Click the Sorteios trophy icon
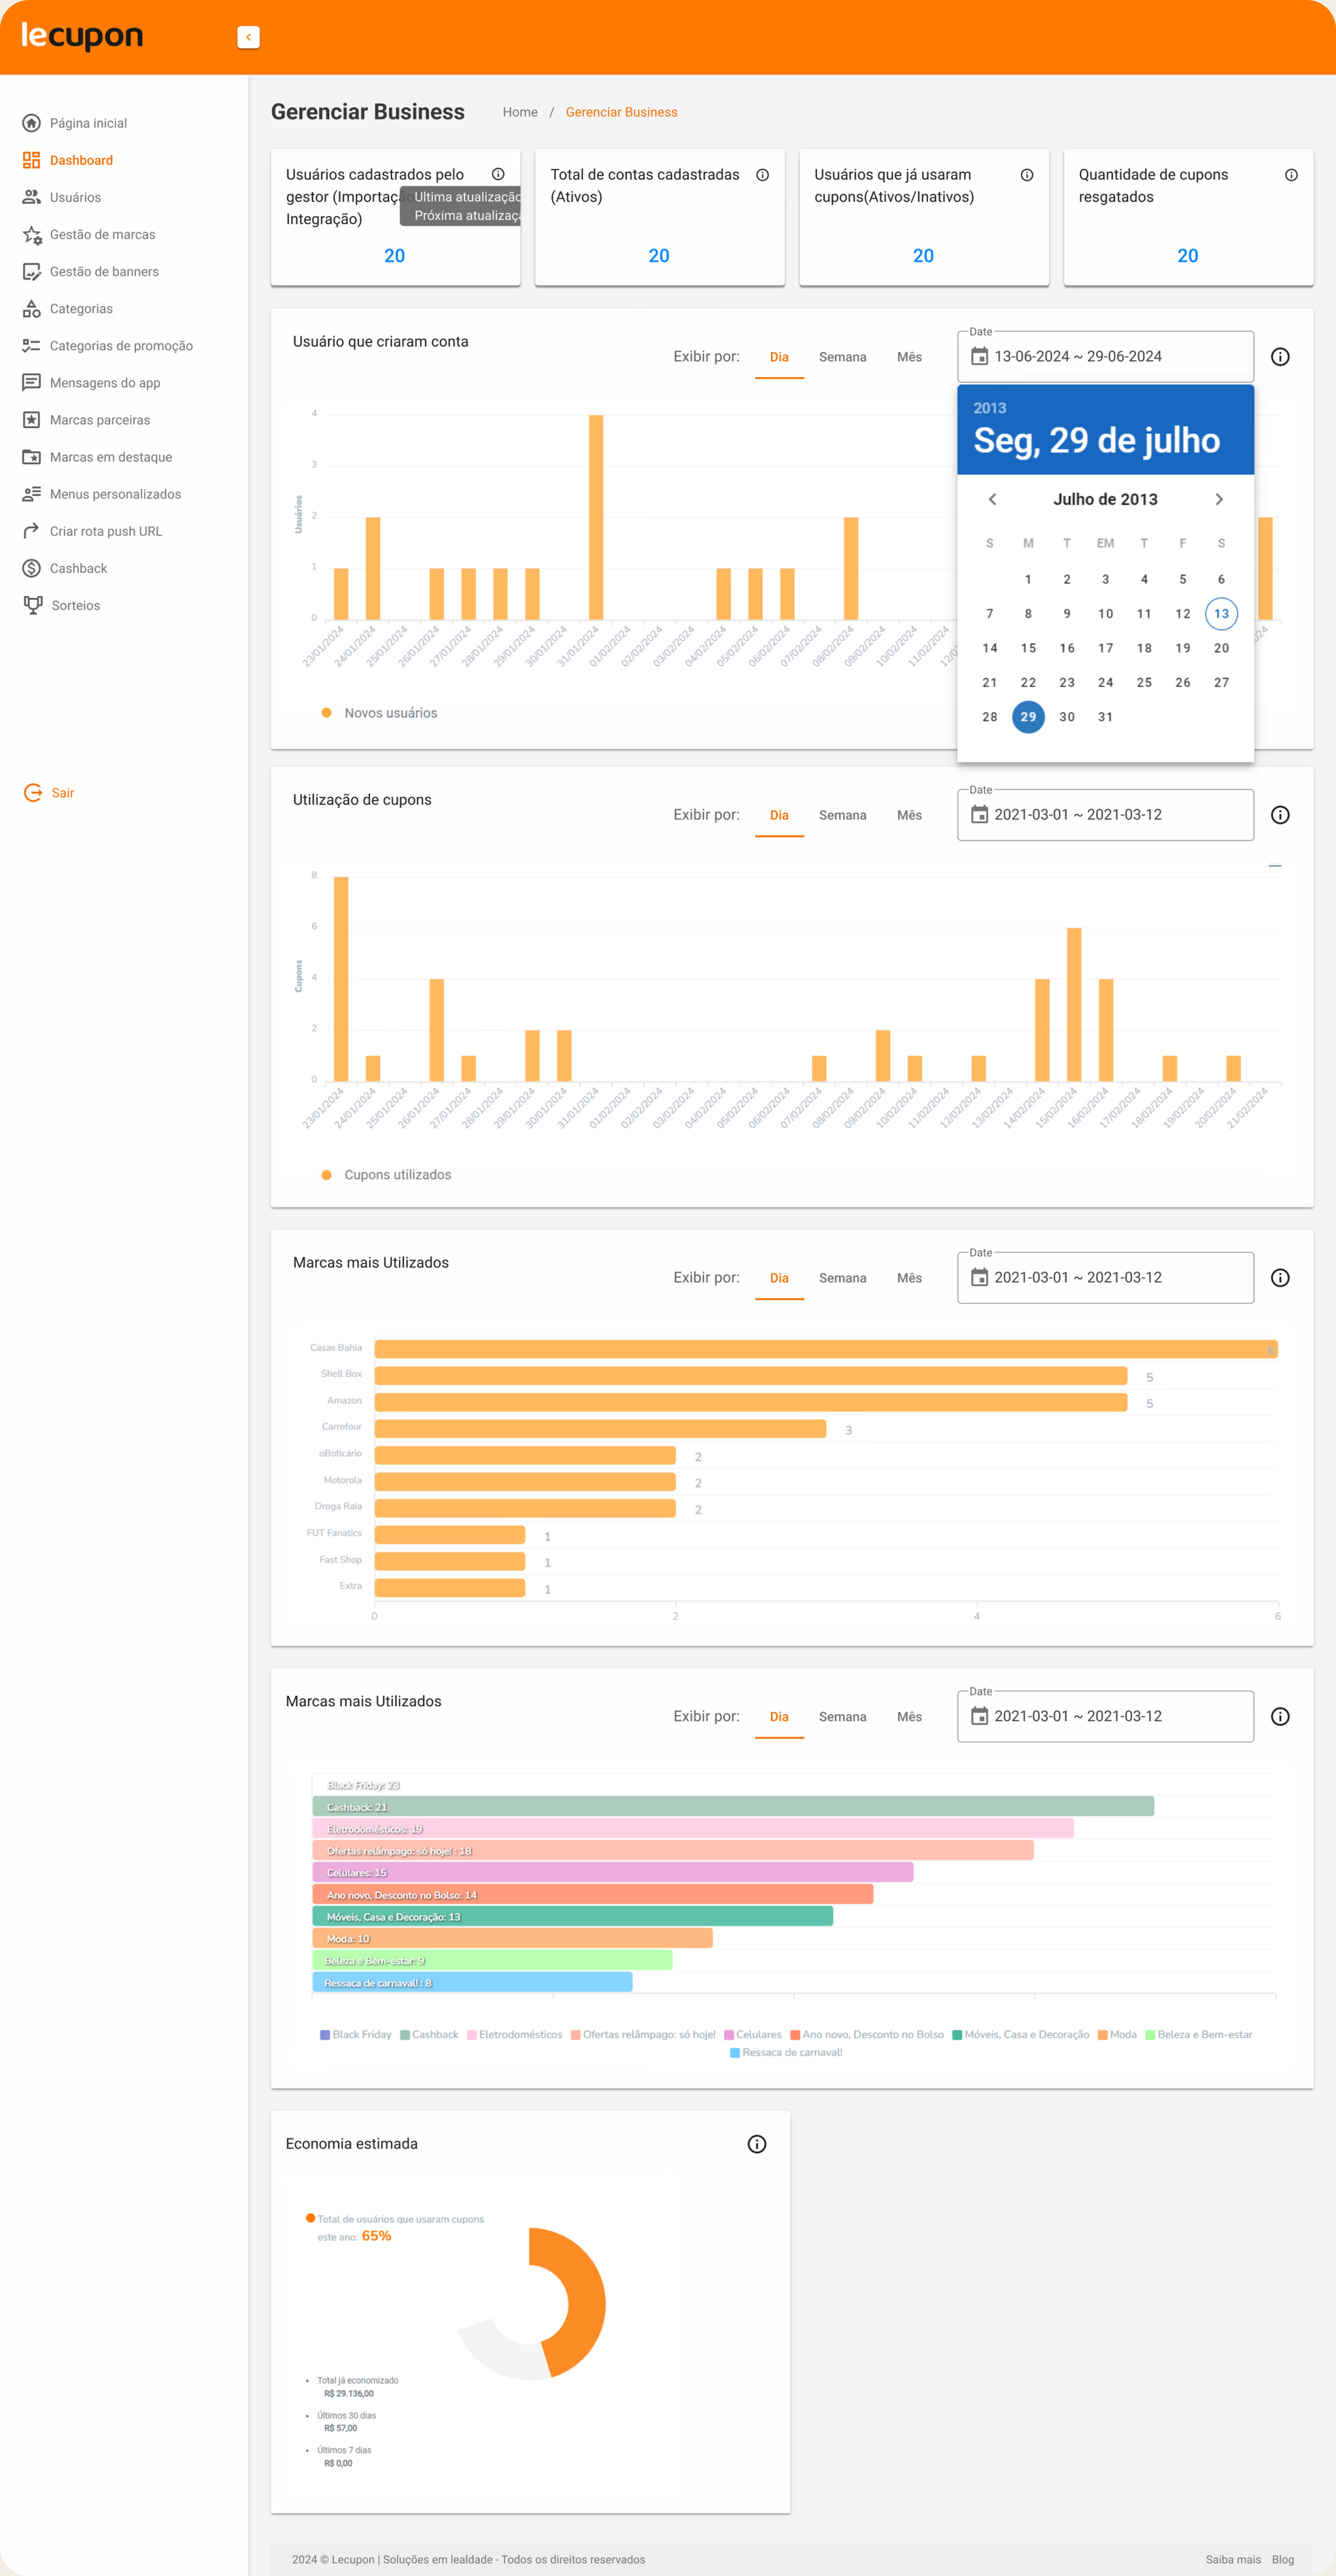Viewport: 1336px width, 2576px height. (33, 605)
